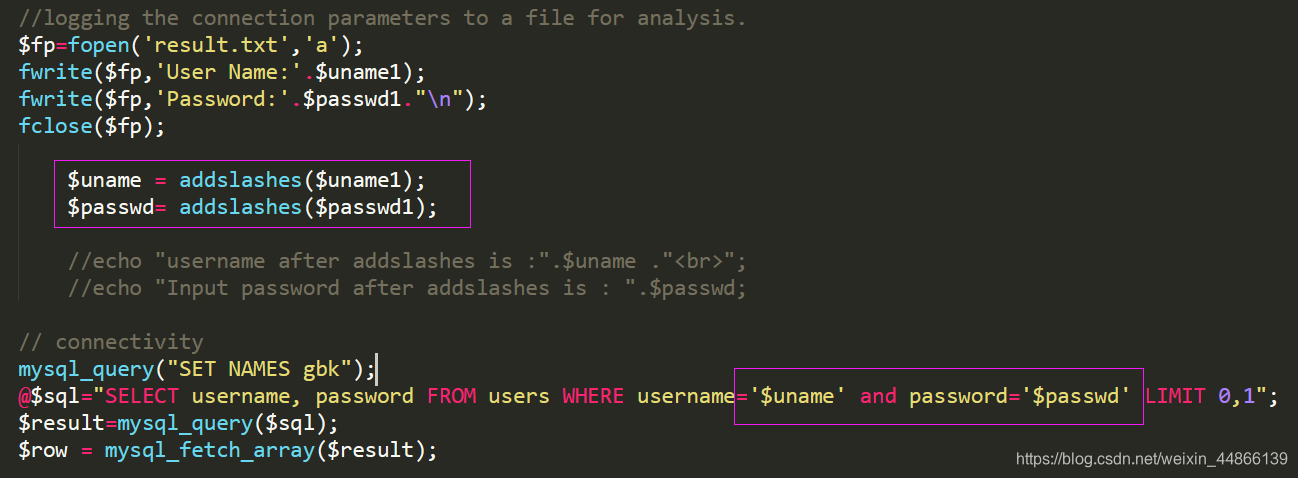Click the WHERE keyword in the query
This screenshot has height=478, width=1298.
(x=592, y=397)
